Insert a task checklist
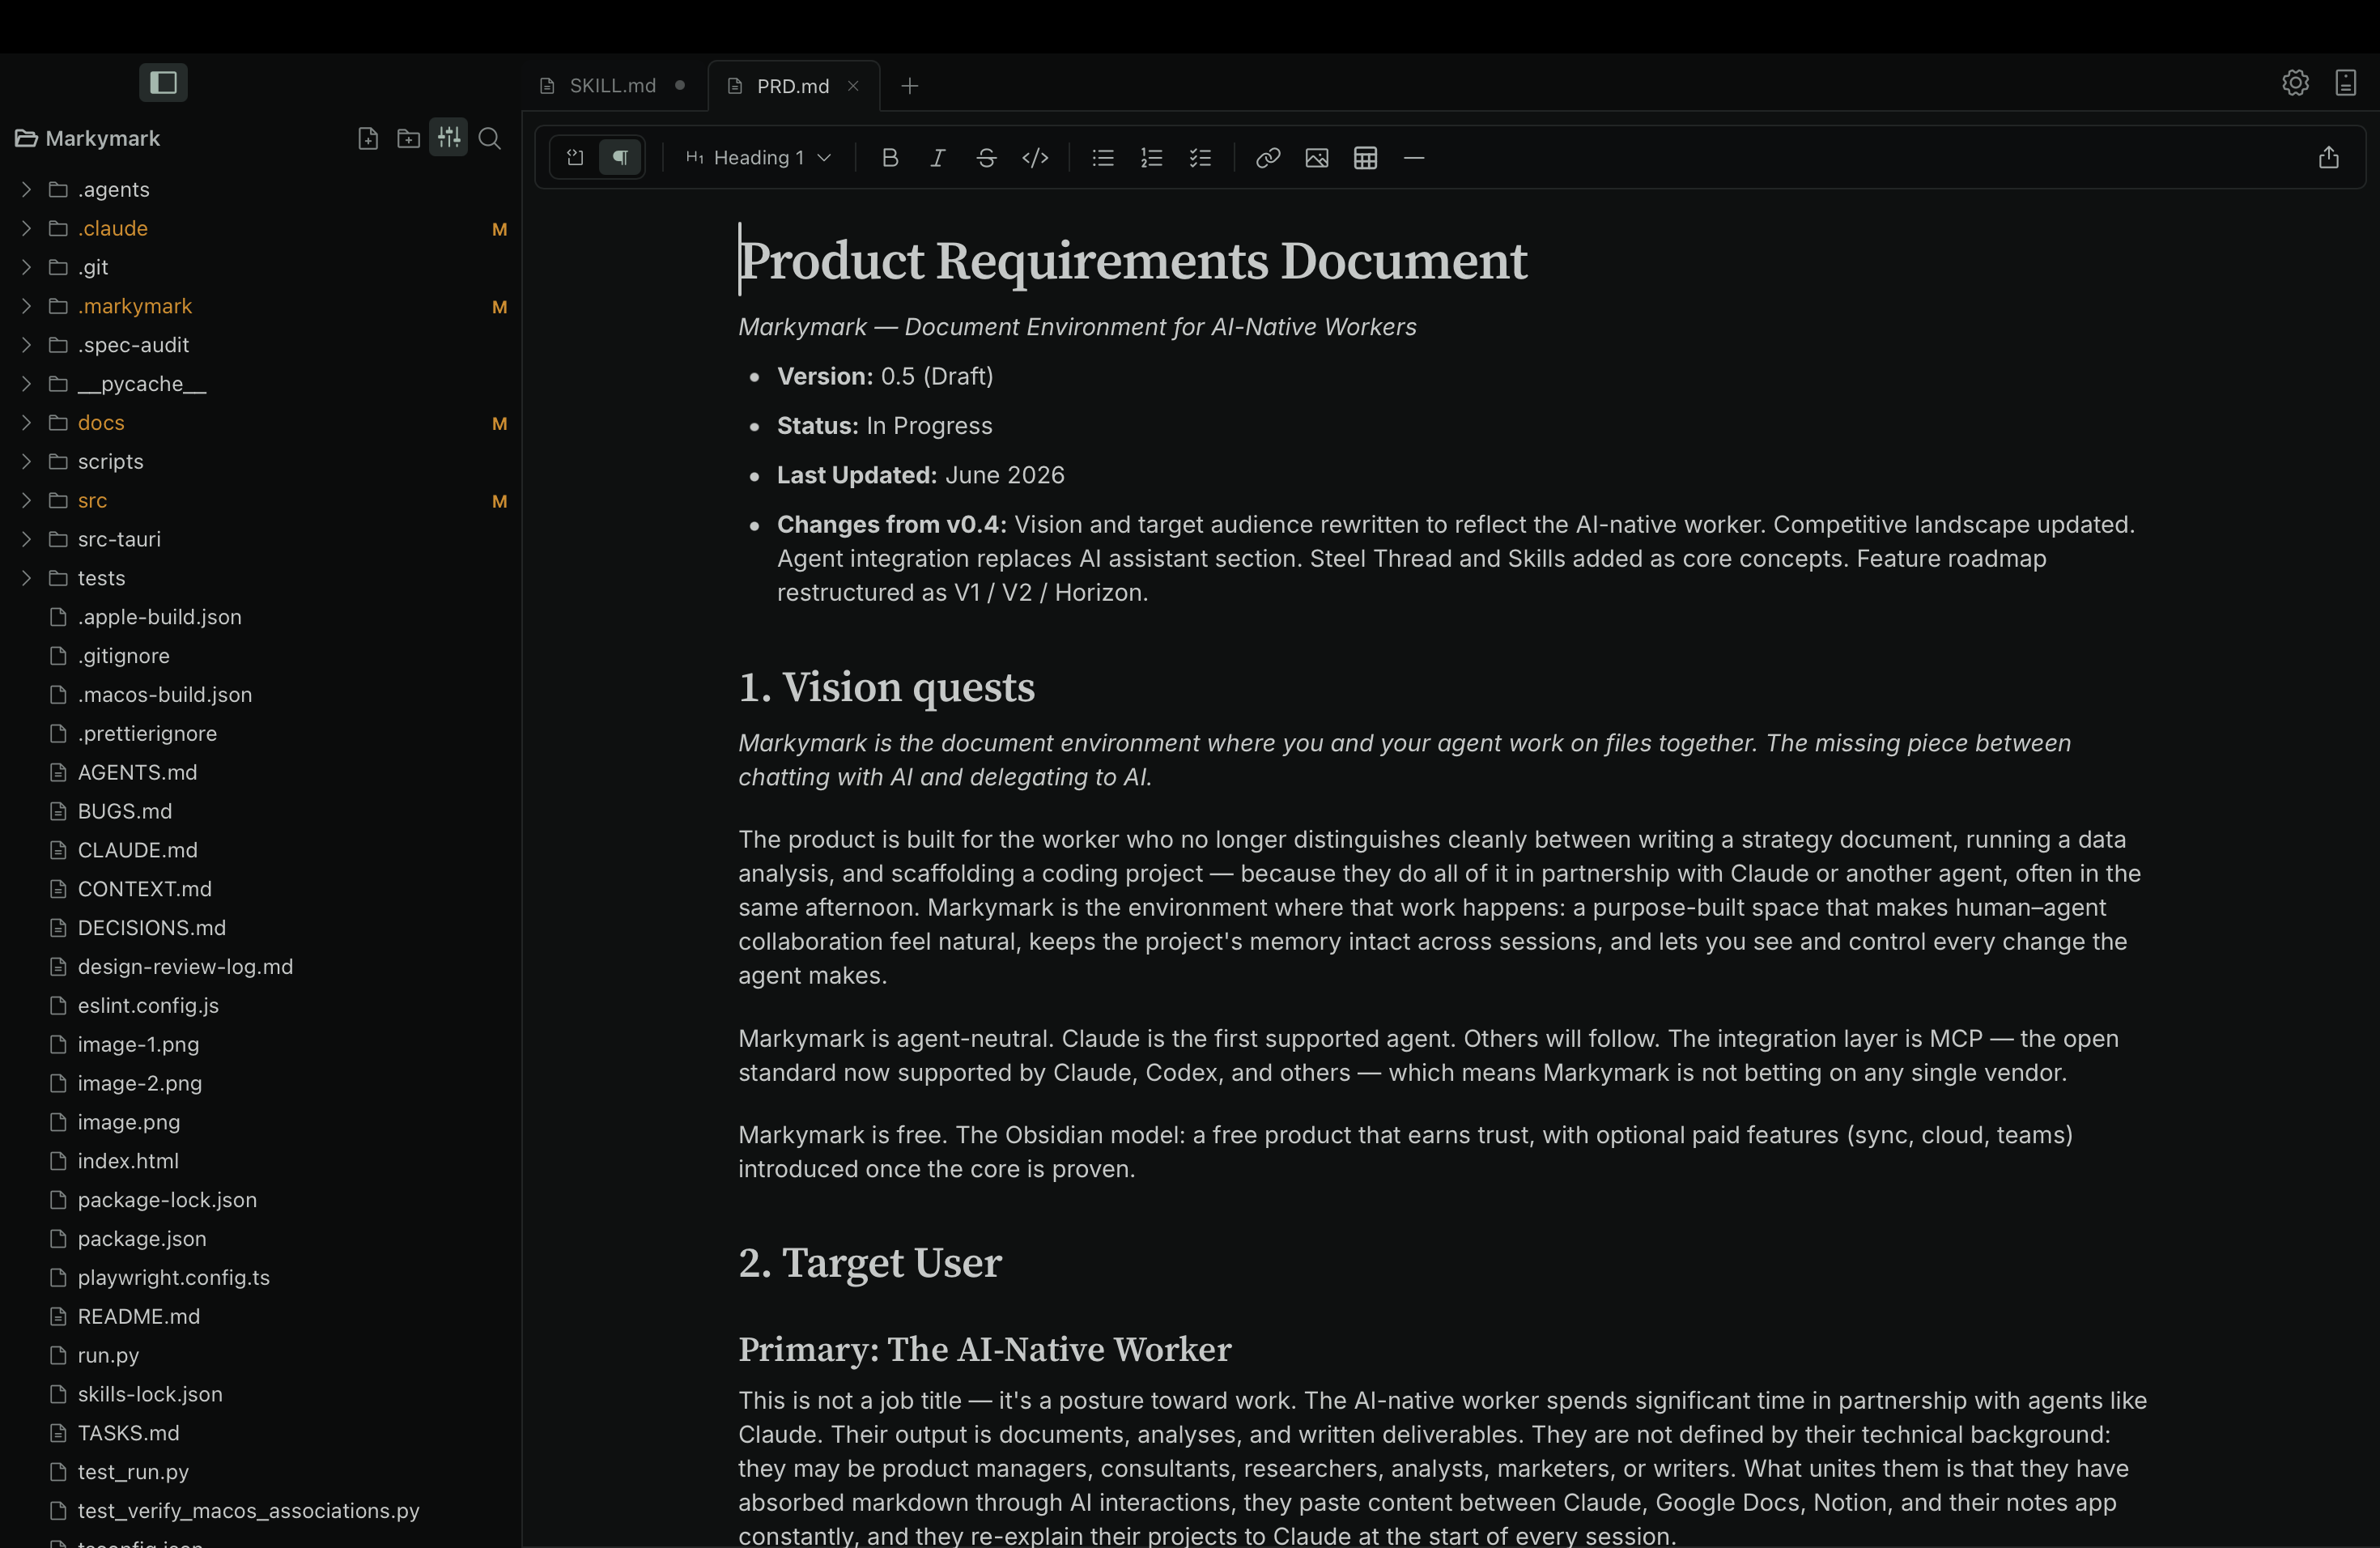2380x1548 pixels. 1200,158
